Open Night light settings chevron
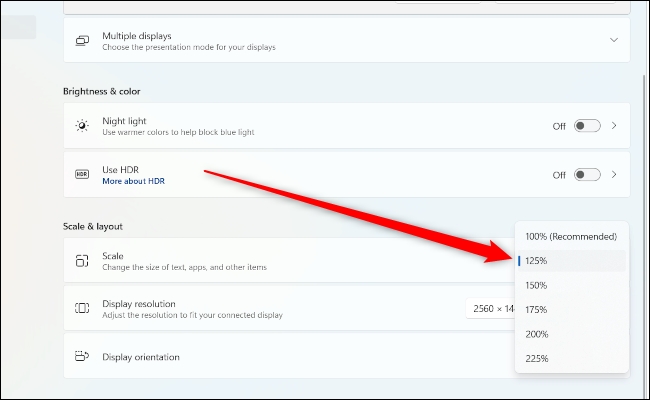This screenshot has width=650, height=400. click(614, 126)
